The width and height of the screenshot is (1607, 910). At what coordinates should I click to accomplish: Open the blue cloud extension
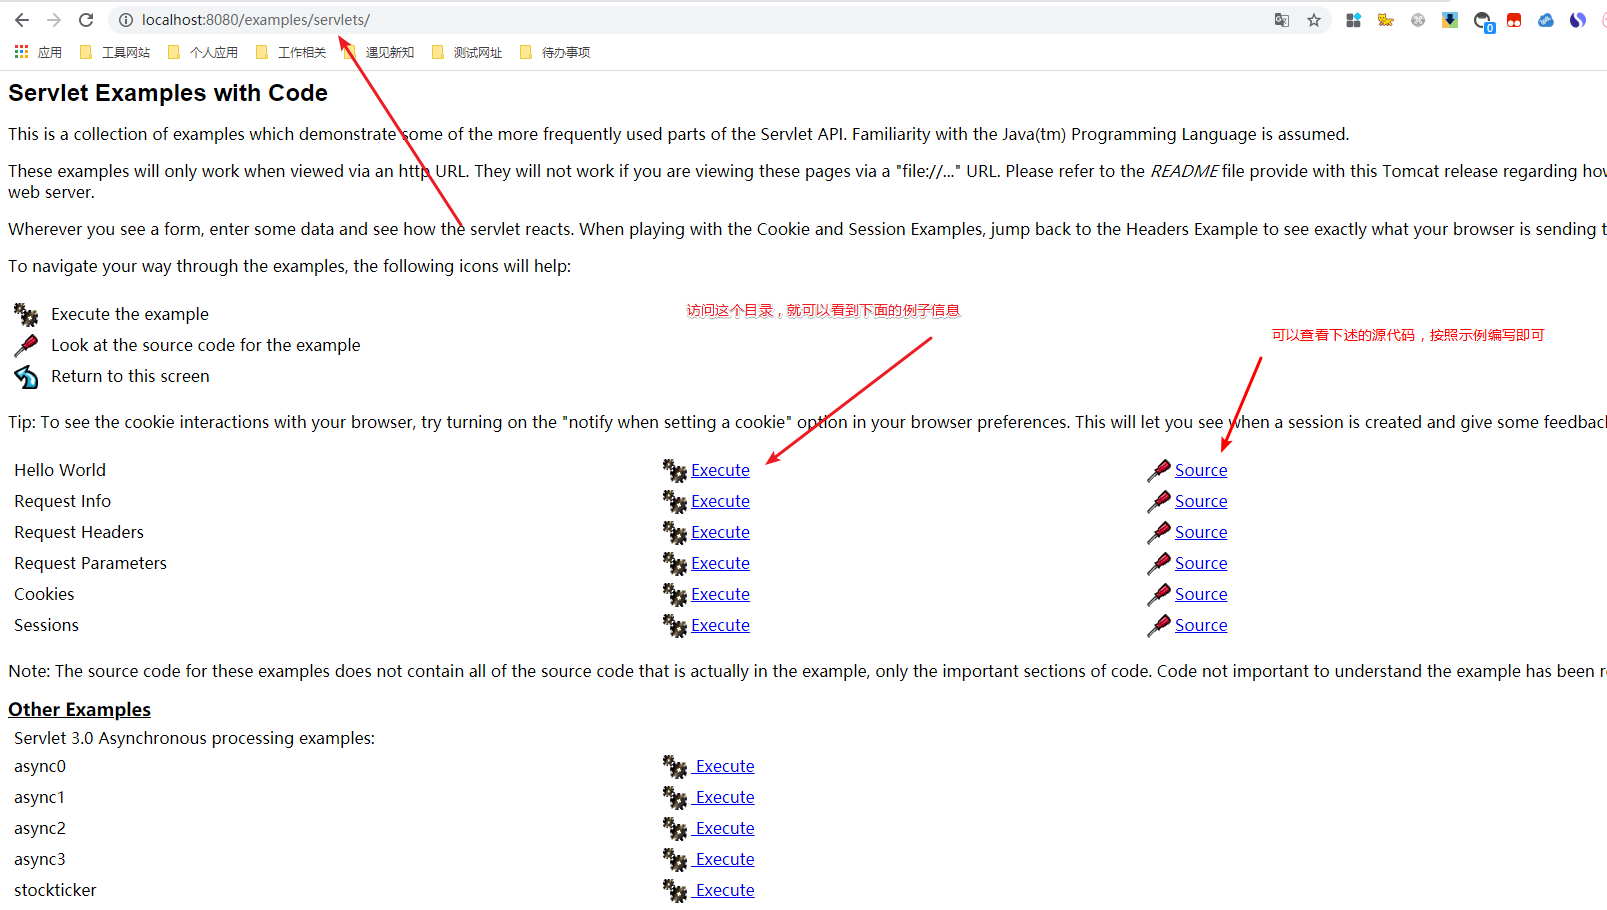pyautogui.click(x=1546, y=20)
